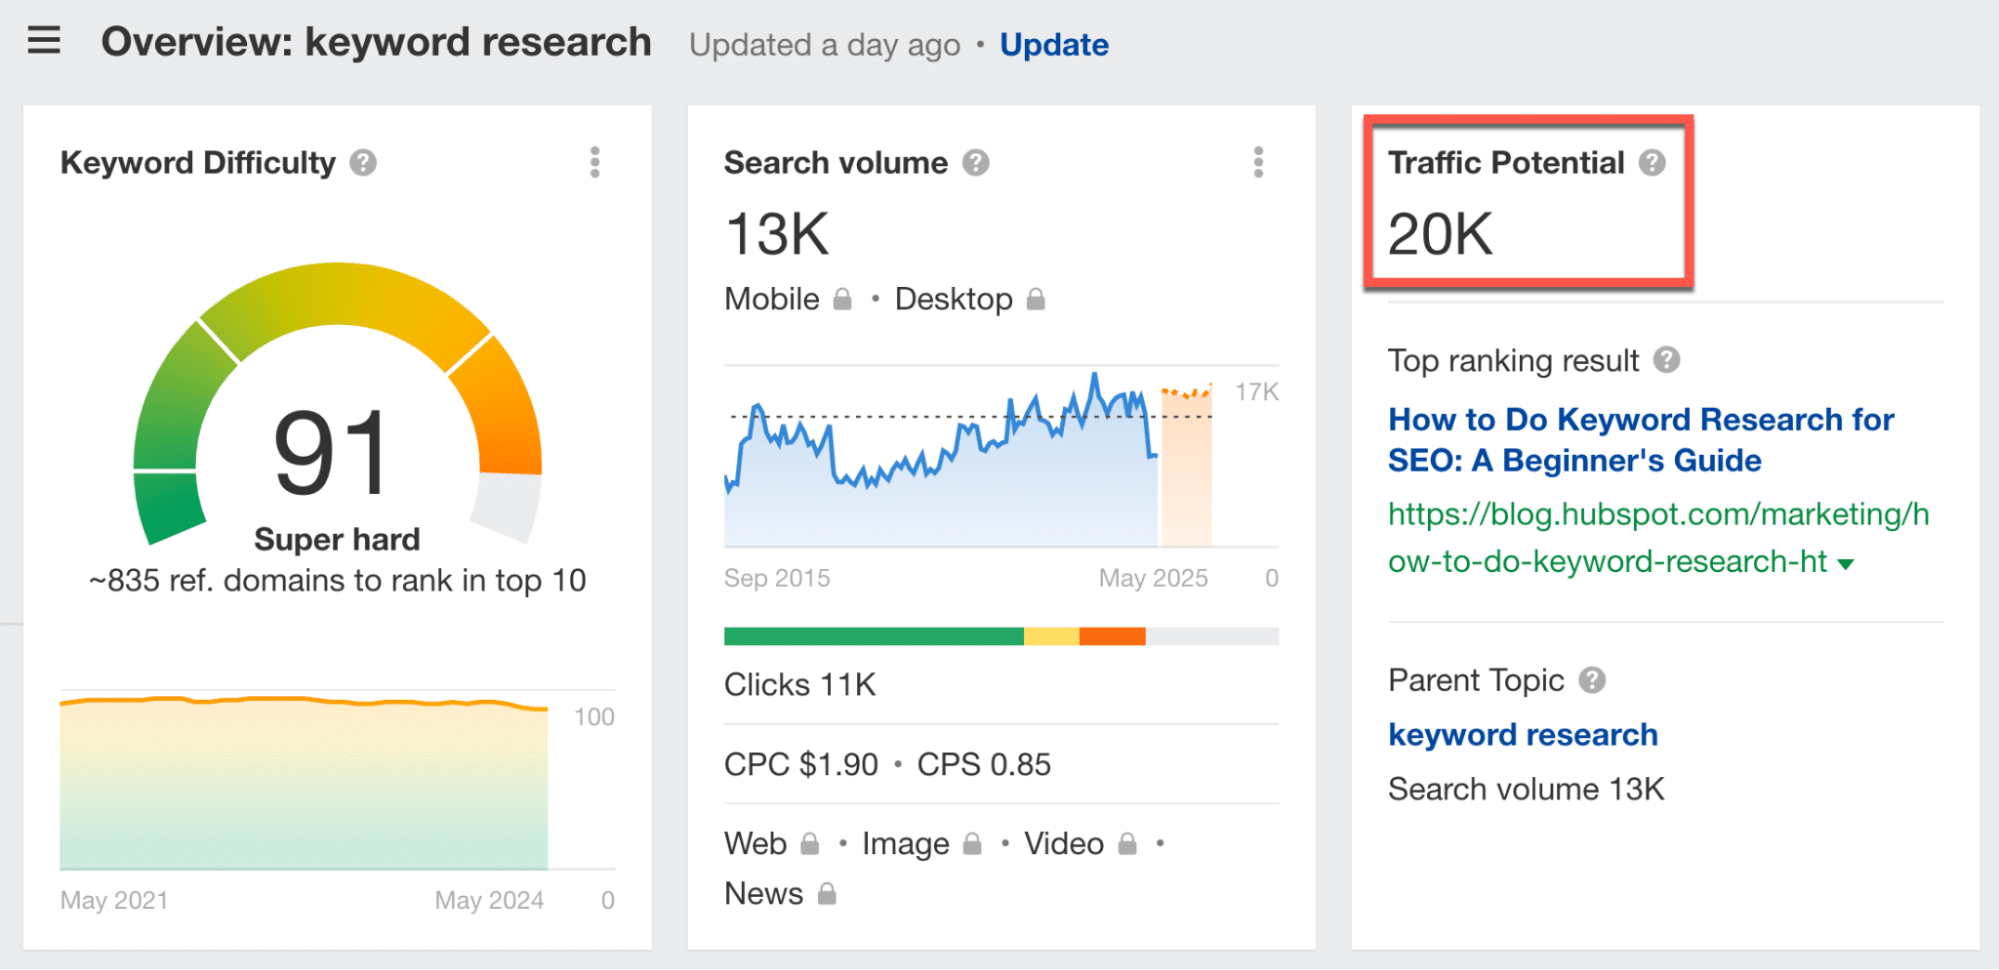Click the green segment of clicks bar

[873, 636]
